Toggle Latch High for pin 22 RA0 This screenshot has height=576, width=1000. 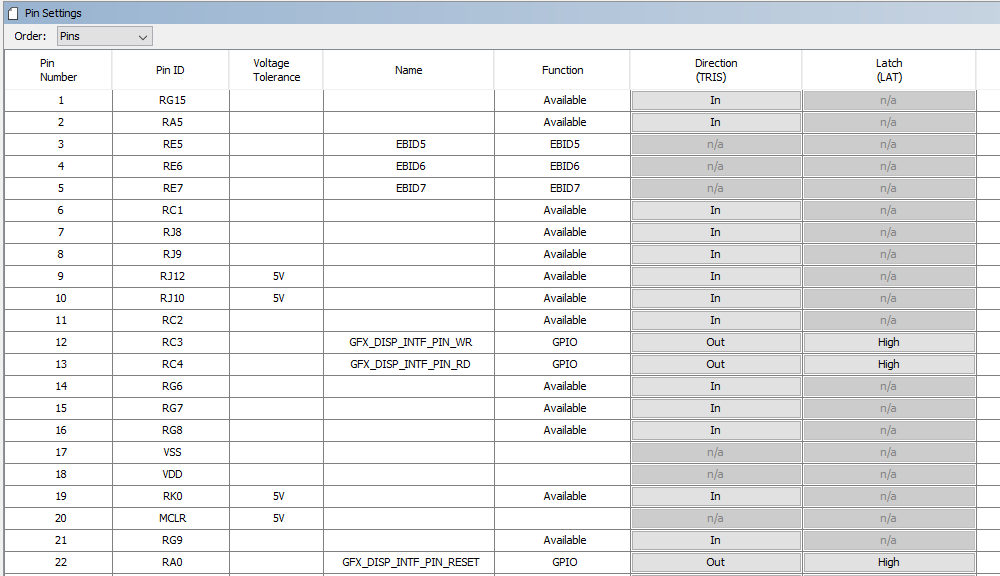click(x=889, y=563)
